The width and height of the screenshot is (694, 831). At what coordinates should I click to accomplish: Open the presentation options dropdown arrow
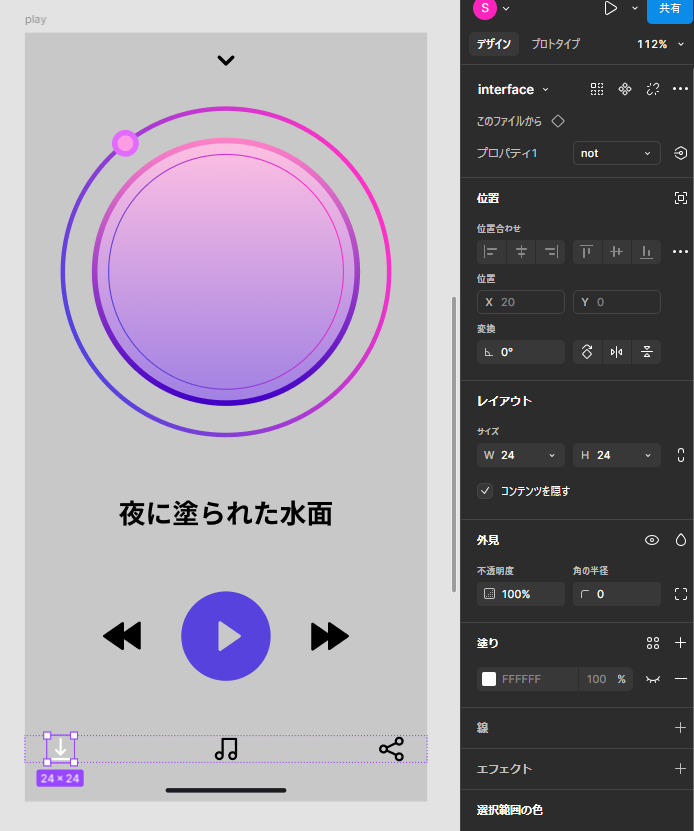[x=635, y=8]
